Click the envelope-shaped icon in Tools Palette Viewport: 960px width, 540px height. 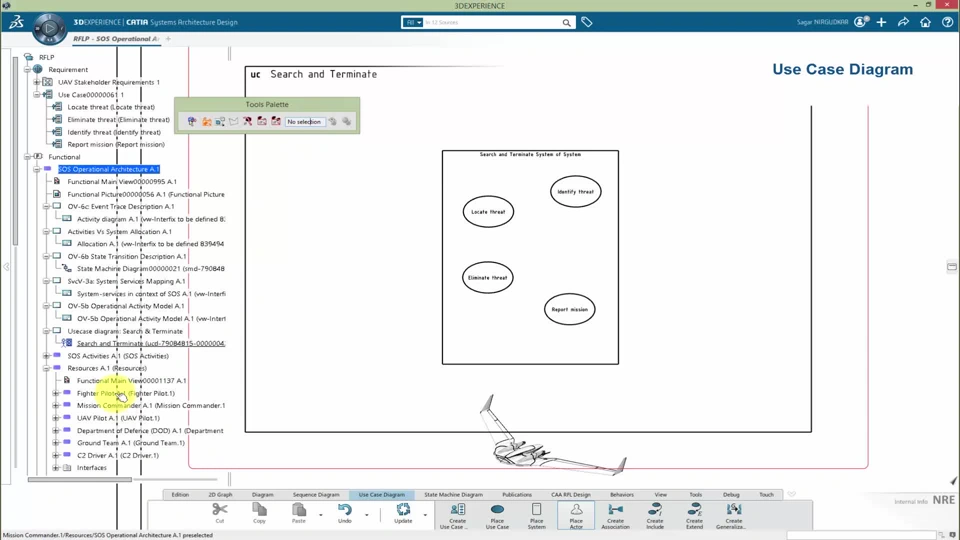click(x=234, y=121)
